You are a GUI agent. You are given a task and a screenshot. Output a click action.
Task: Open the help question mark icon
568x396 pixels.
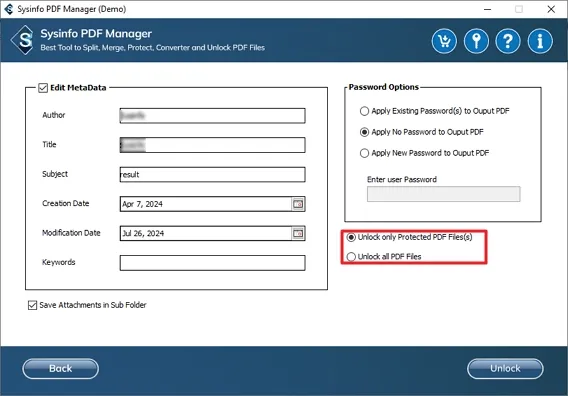[x=508, y=41]
